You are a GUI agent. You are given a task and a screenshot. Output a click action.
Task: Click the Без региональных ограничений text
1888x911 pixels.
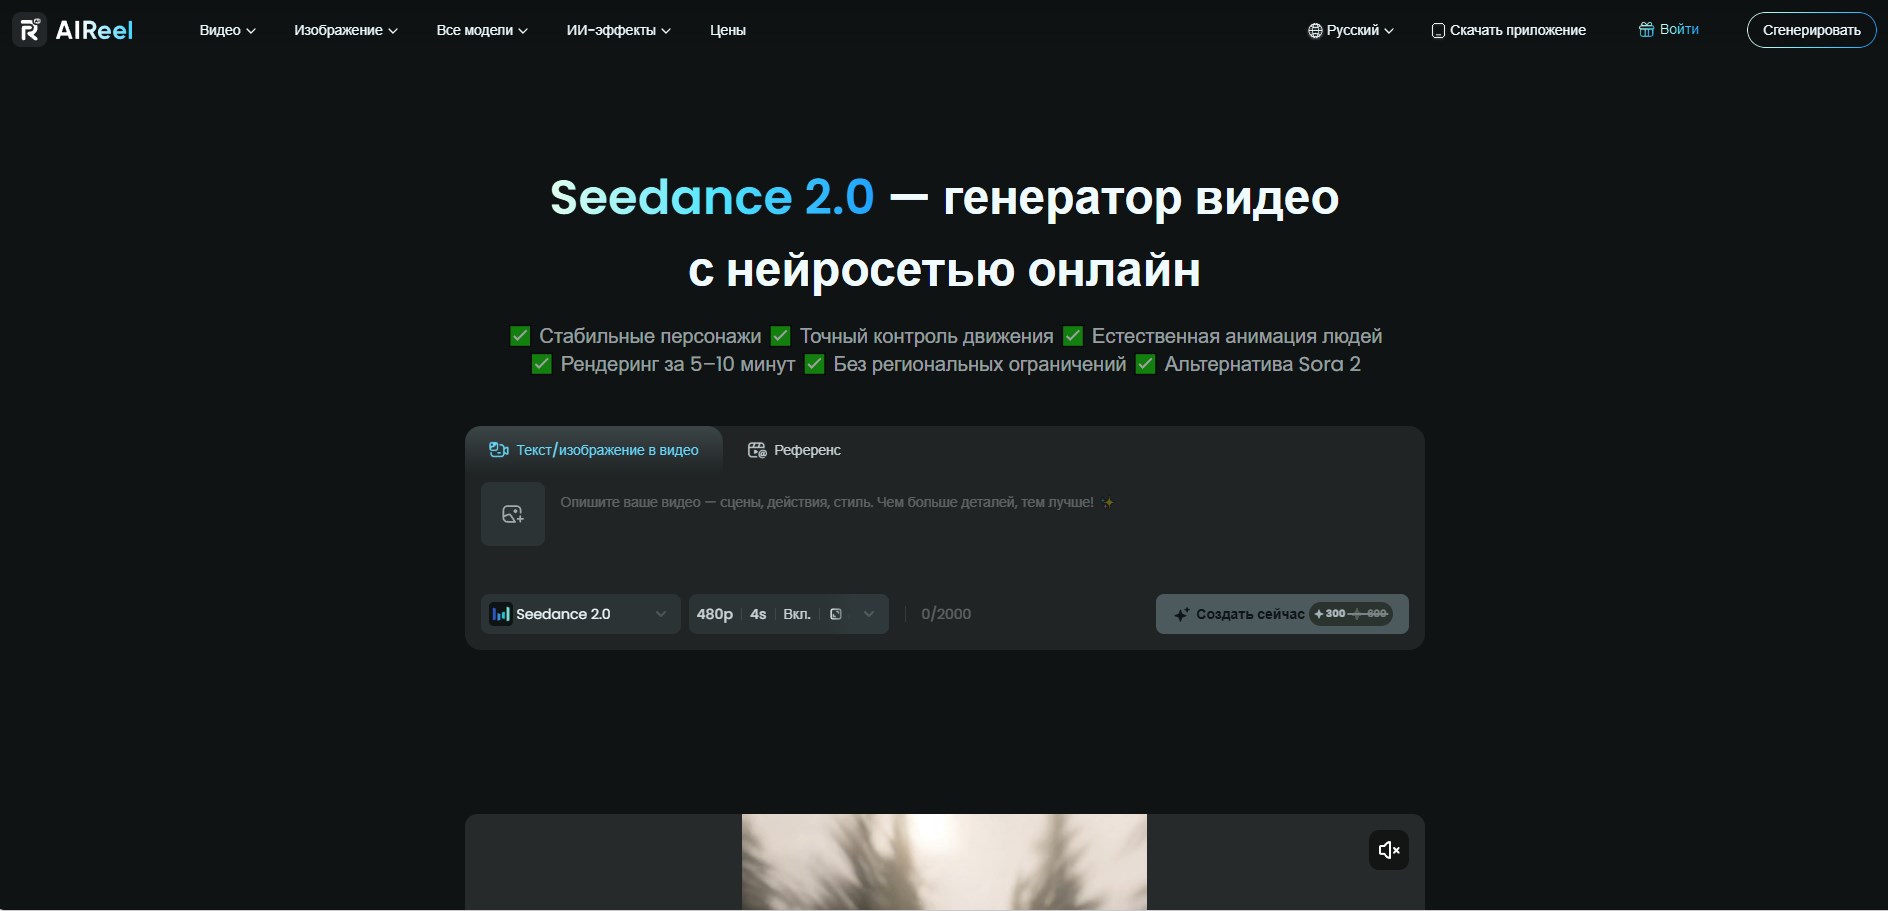pos(980,364)
